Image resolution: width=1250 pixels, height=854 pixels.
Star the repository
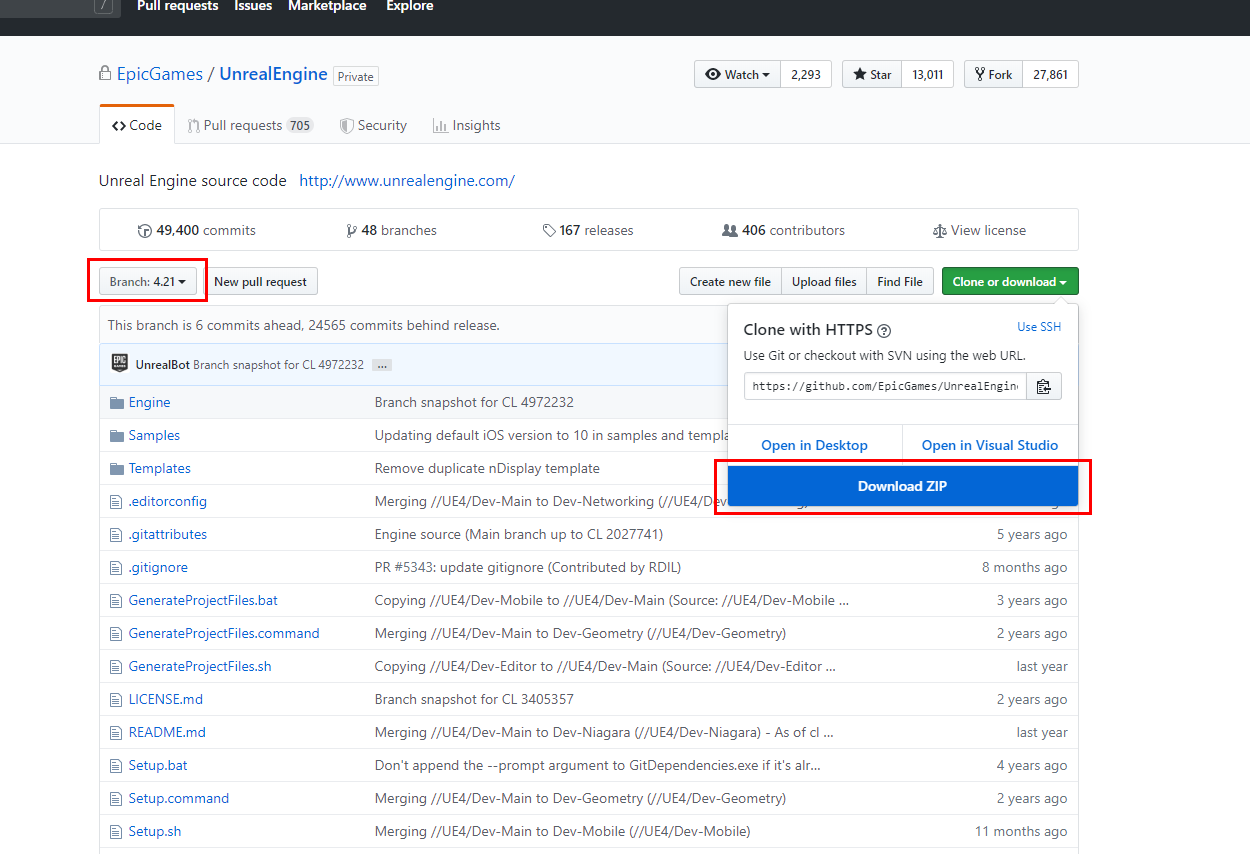(x=872, y=74)
